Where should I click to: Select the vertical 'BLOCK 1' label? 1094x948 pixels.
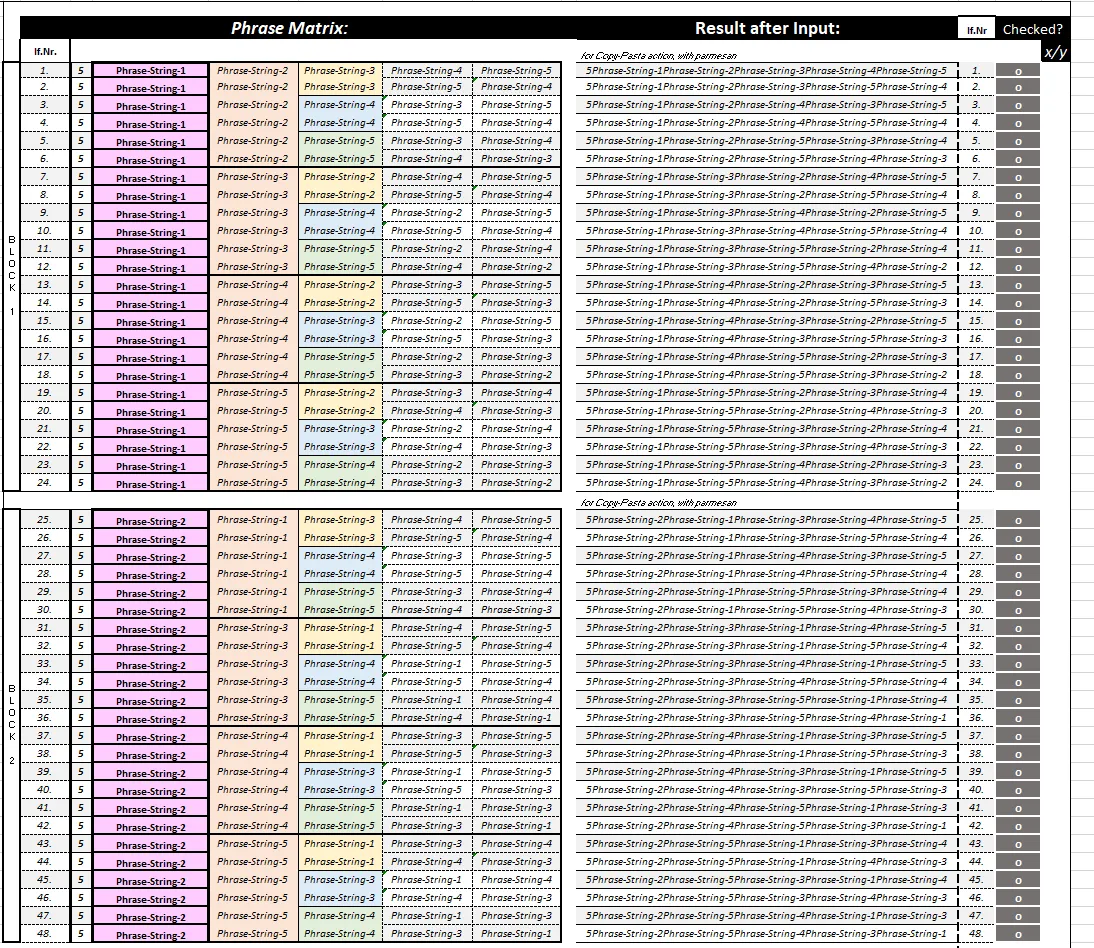pyautogui.click(x=12, y=276)
